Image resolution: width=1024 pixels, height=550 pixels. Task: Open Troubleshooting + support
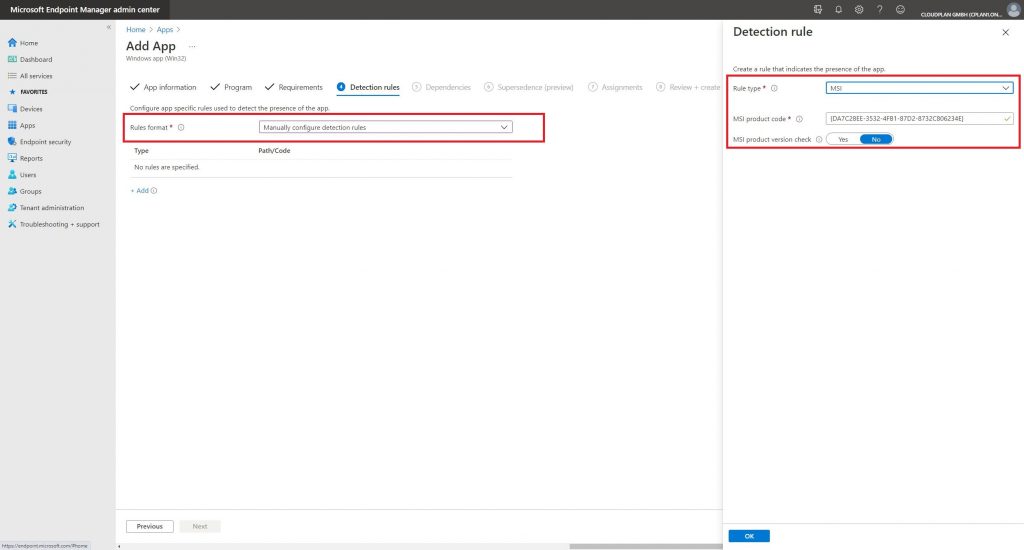tap(54, 224)
